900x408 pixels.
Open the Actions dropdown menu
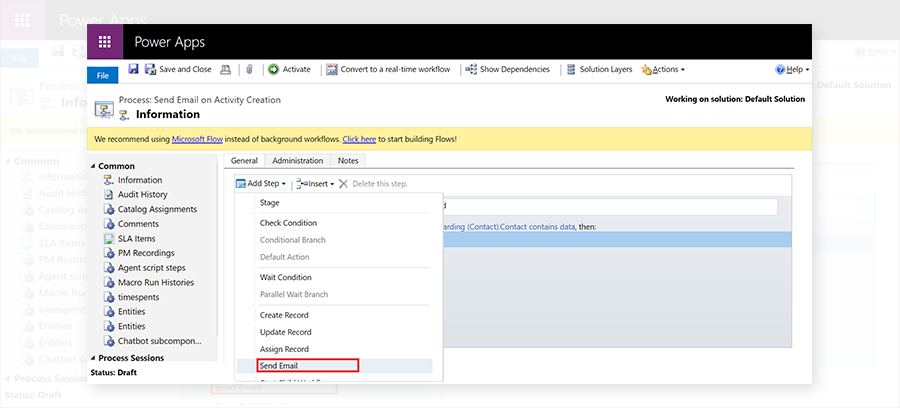pyautogui.click(x=663, y=69)
